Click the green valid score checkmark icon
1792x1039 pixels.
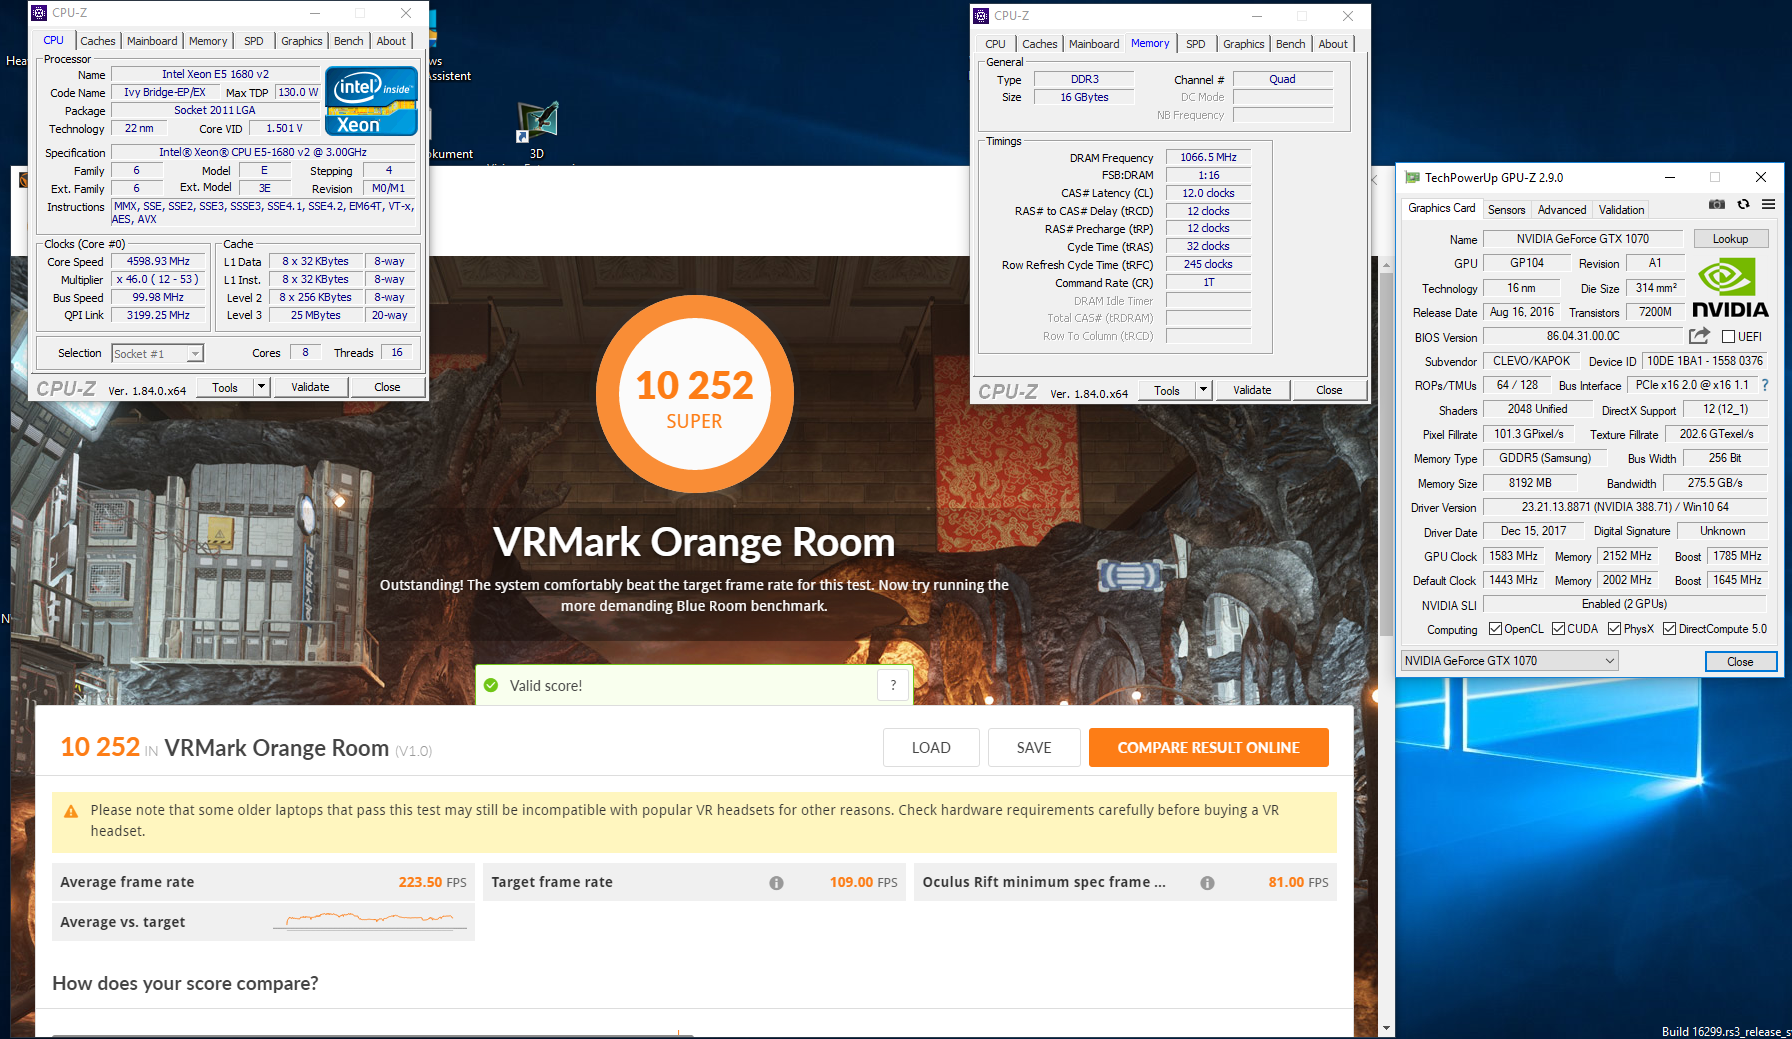[x=491, y=685]
